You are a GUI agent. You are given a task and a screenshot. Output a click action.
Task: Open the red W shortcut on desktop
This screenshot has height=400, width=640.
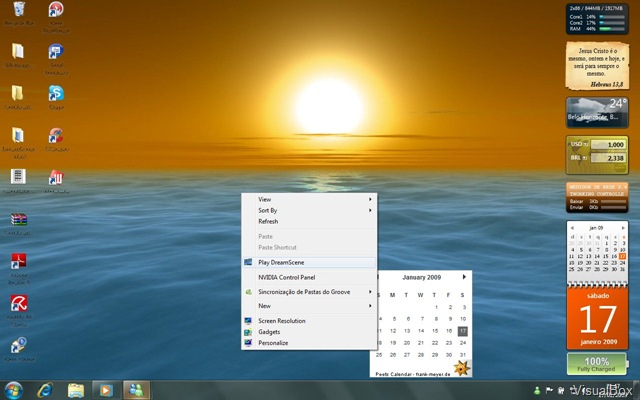56,178
